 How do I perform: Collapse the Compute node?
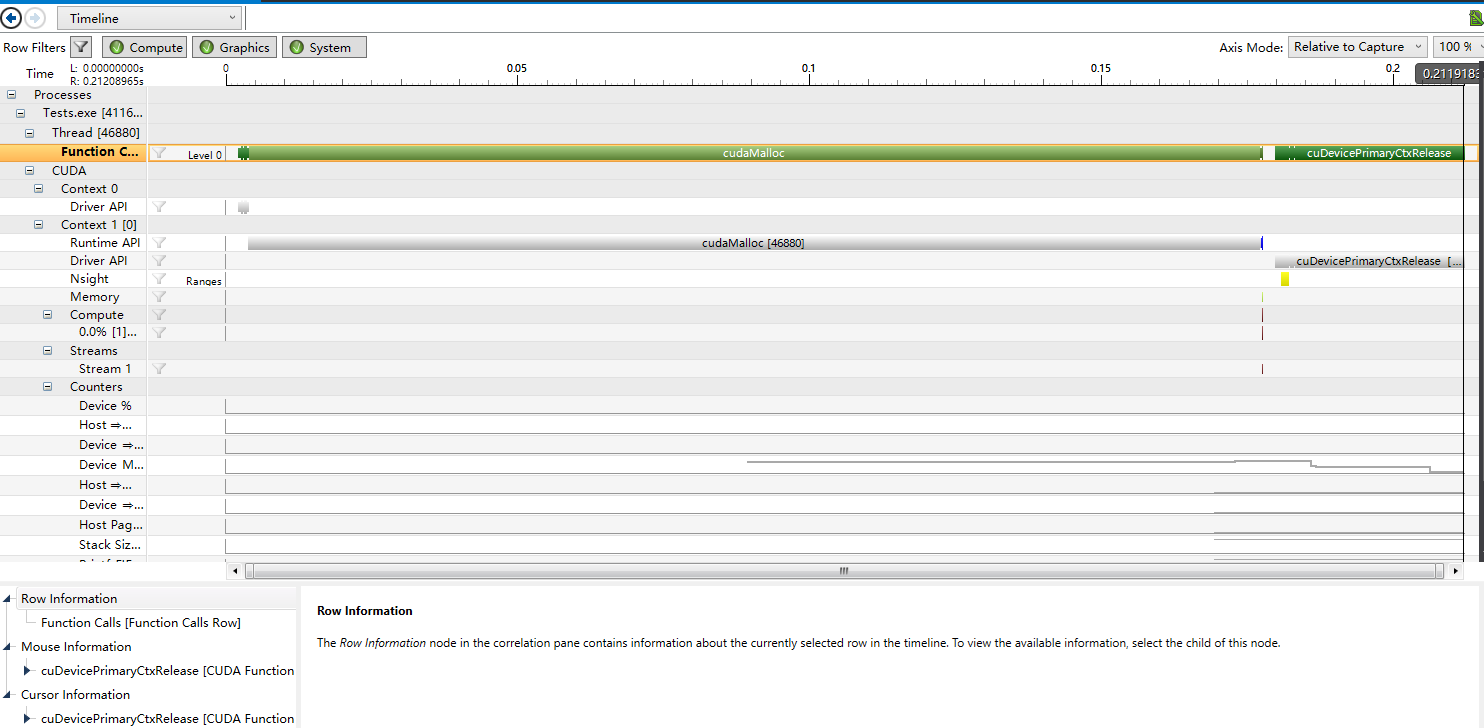(48, 315)
